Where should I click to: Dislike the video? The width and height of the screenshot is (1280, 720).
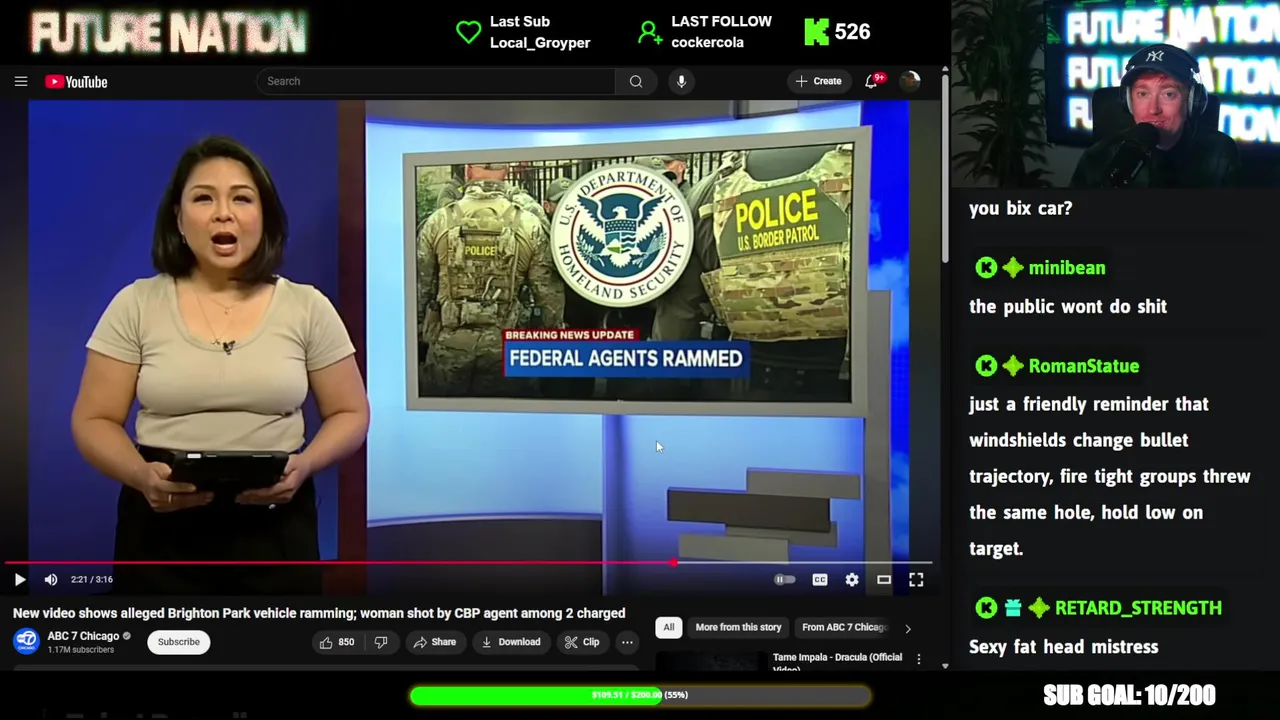coord(381,642)
